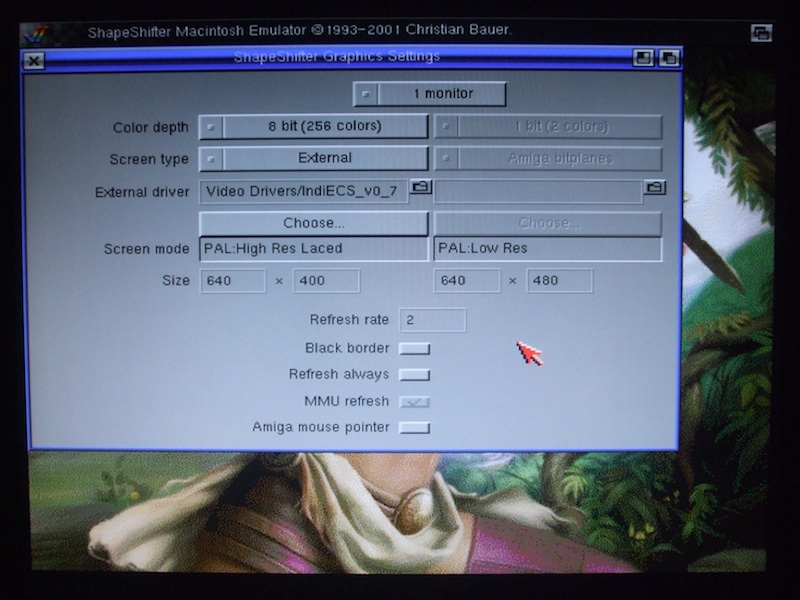The width and height of the screenshot is (800, 600).
Task: Enable the Refresh always checkbox
Action: click(x=414, y=375)
